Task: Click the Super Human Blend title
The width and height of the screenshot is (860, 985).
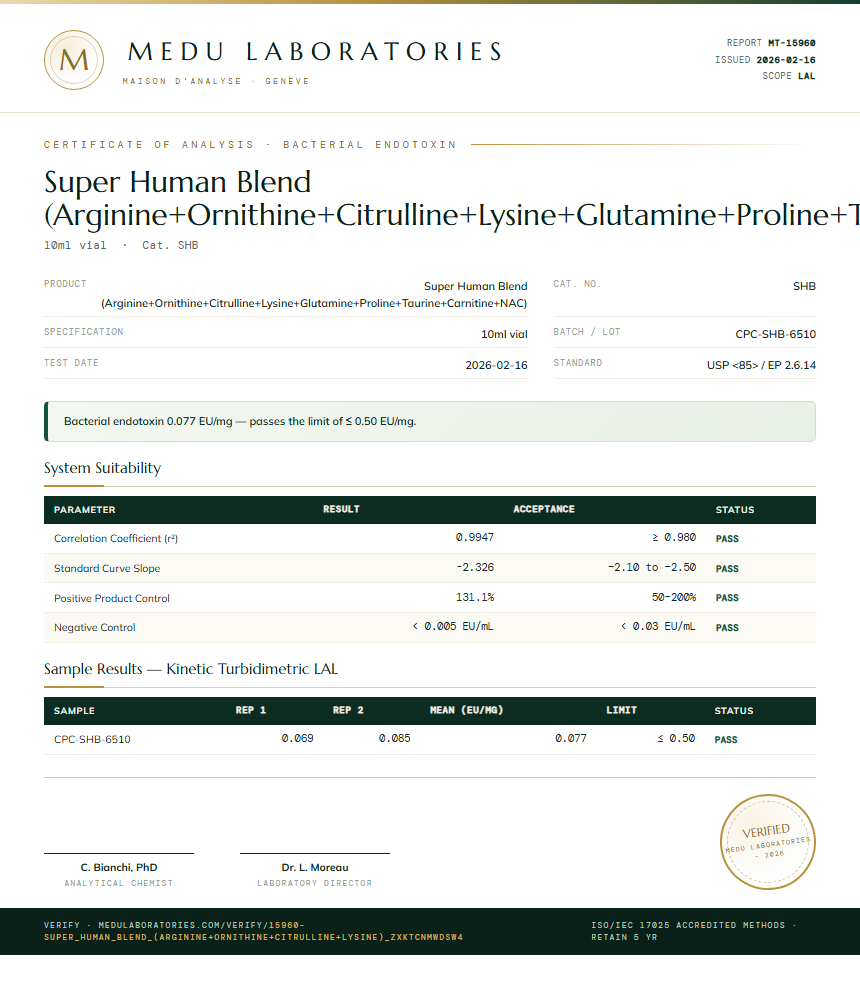Action: 452,198
